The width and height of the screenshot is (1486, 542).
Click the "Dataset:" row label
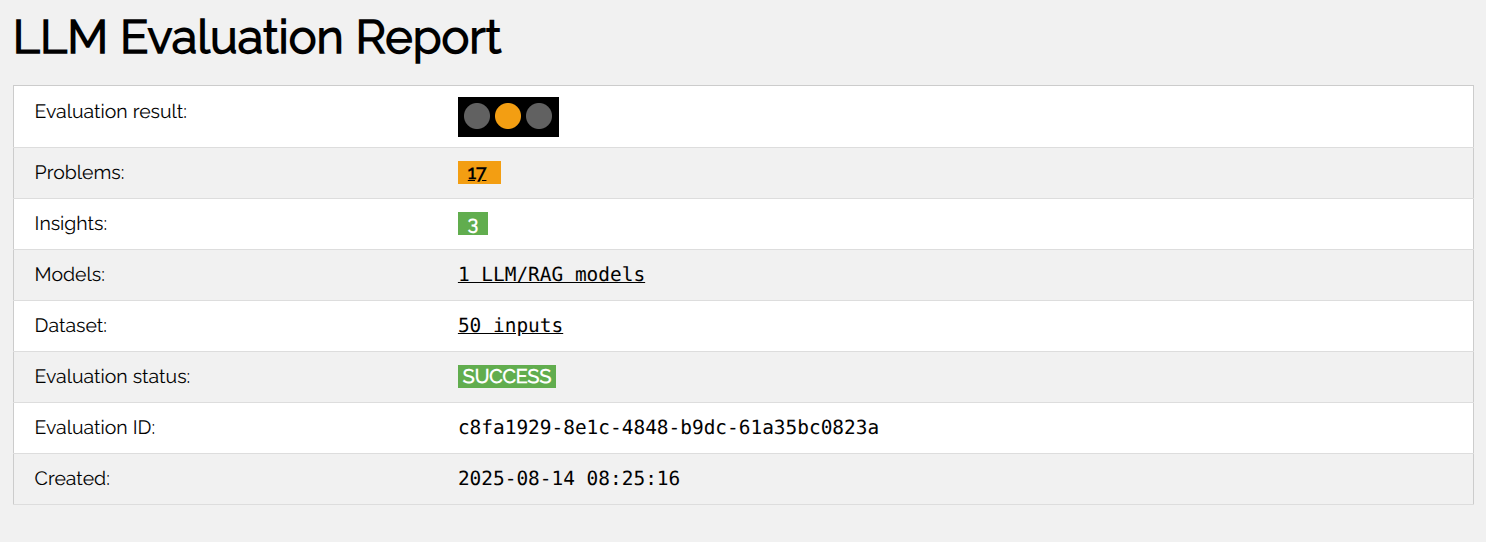71,326
